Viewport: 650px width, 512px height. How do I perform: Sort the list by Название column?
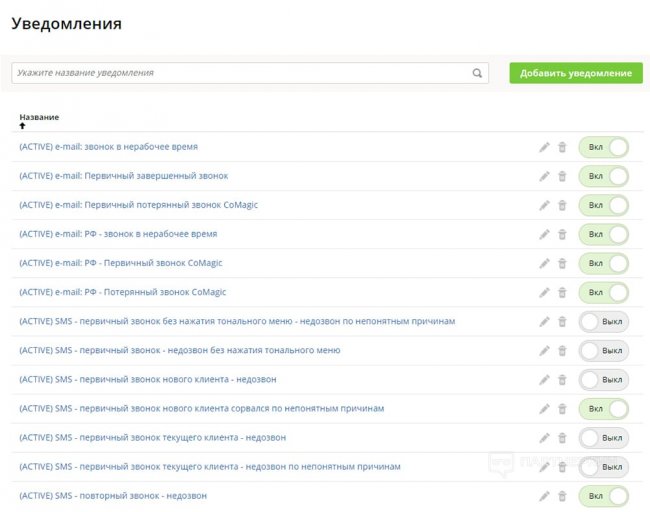39,117
